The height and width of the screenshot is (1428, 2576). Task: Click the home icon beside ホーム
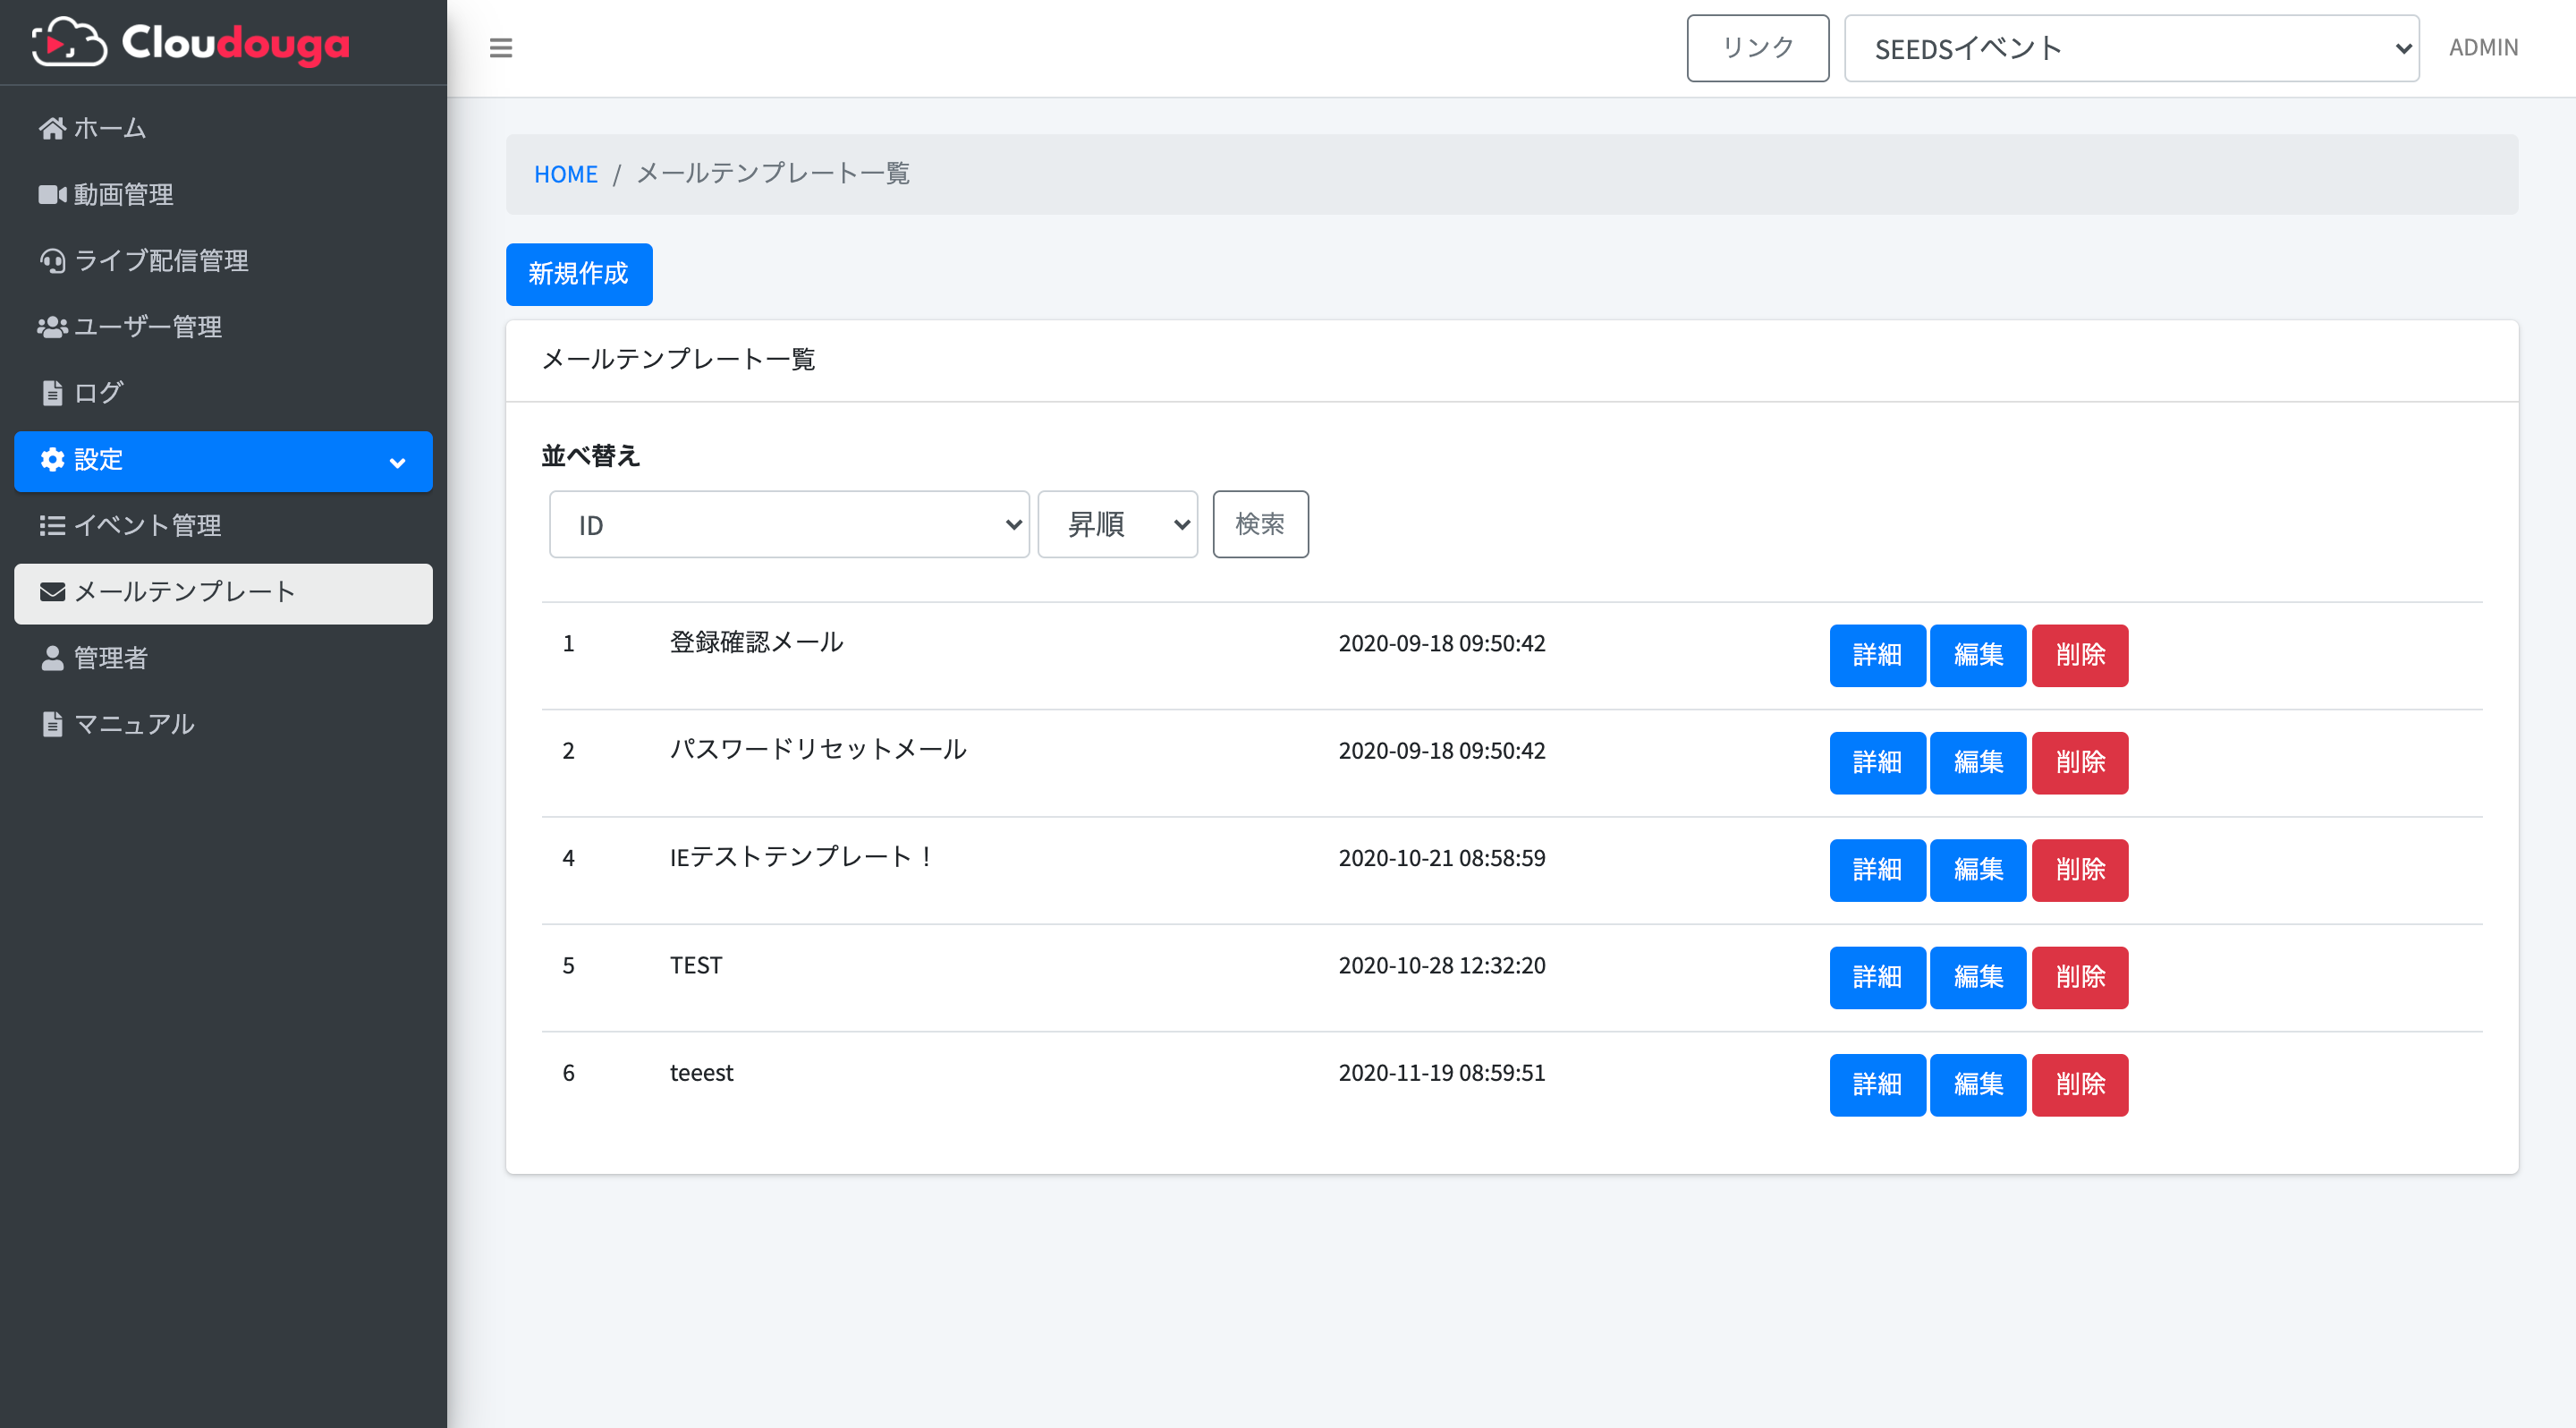click(x=52, y=128)
